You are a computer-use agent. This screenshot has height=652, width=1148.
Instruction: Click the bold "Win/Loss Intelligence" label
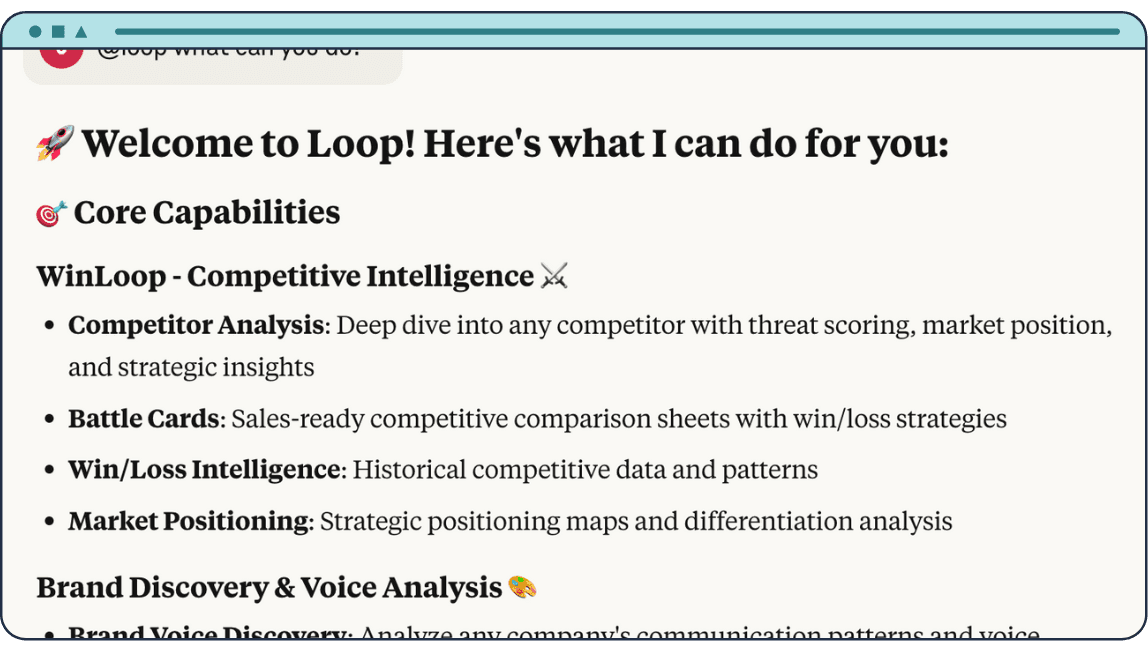pyautogui.click(x=204, y=470)
